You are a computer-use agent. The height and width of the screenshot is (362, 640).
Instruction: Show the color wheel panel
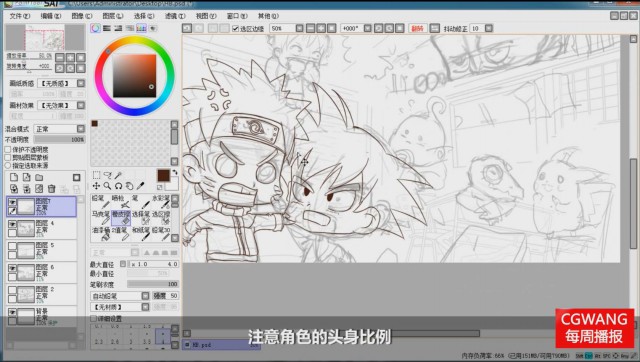click(x=96, y=28)
